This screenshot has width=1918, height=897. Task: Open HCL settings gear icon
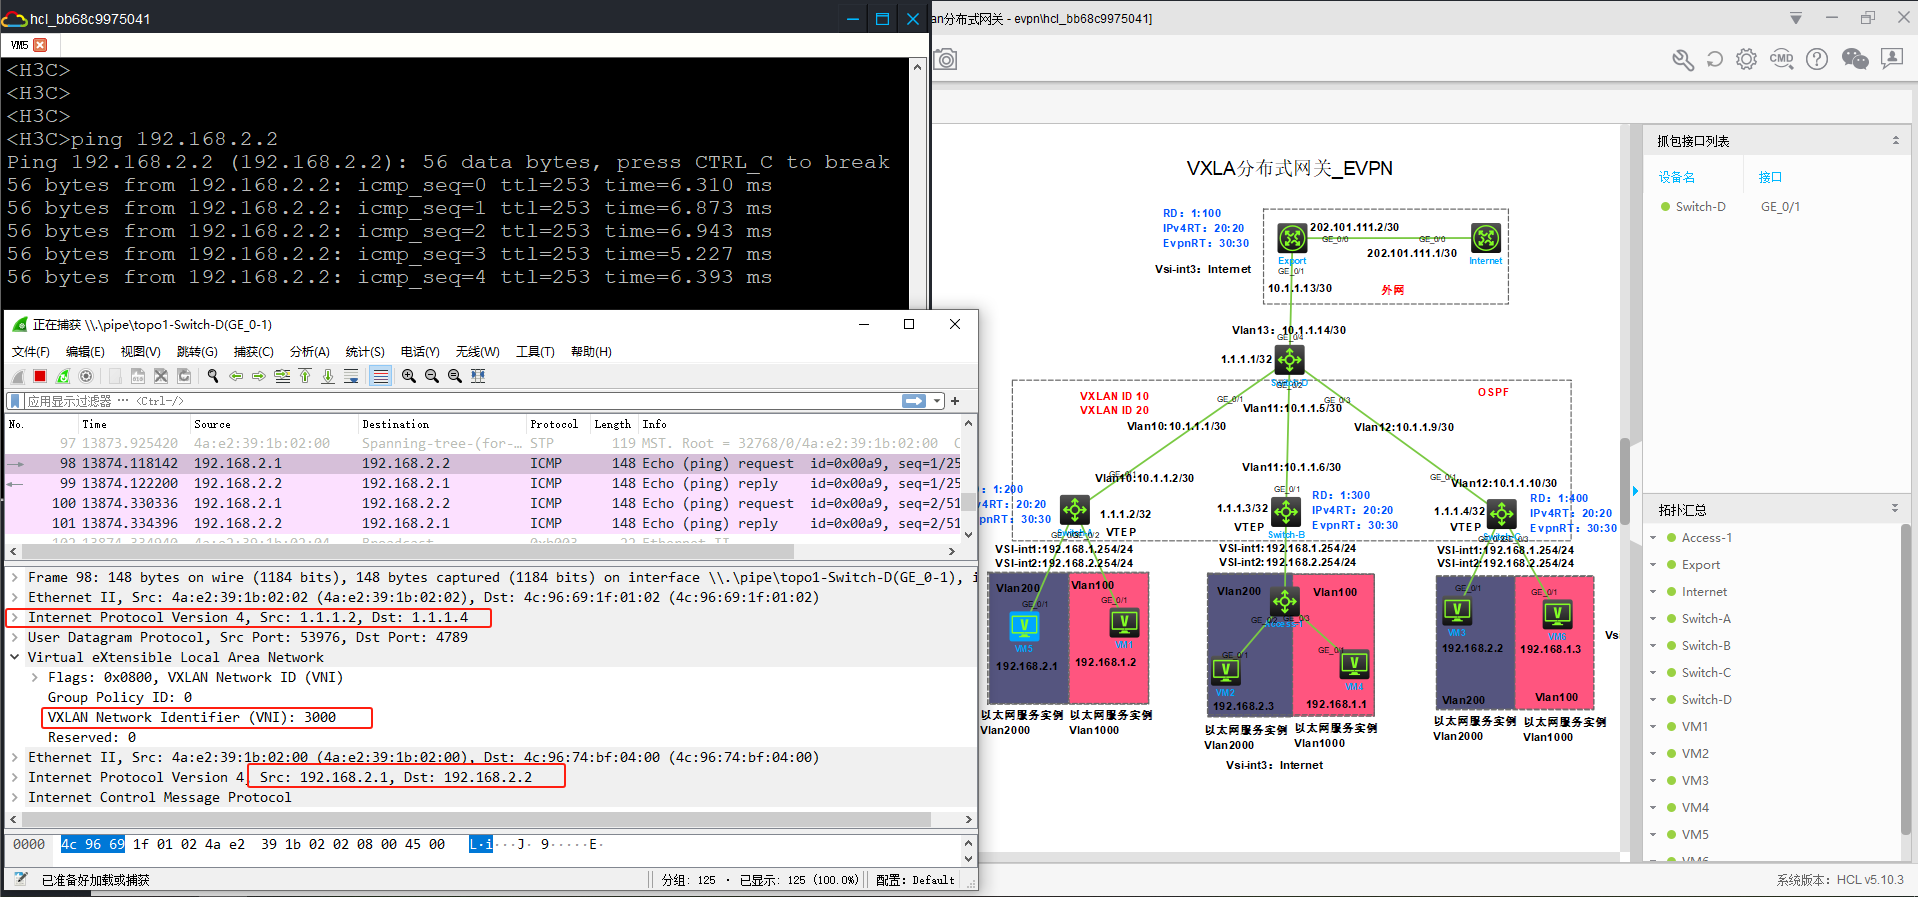point(1746,59)
